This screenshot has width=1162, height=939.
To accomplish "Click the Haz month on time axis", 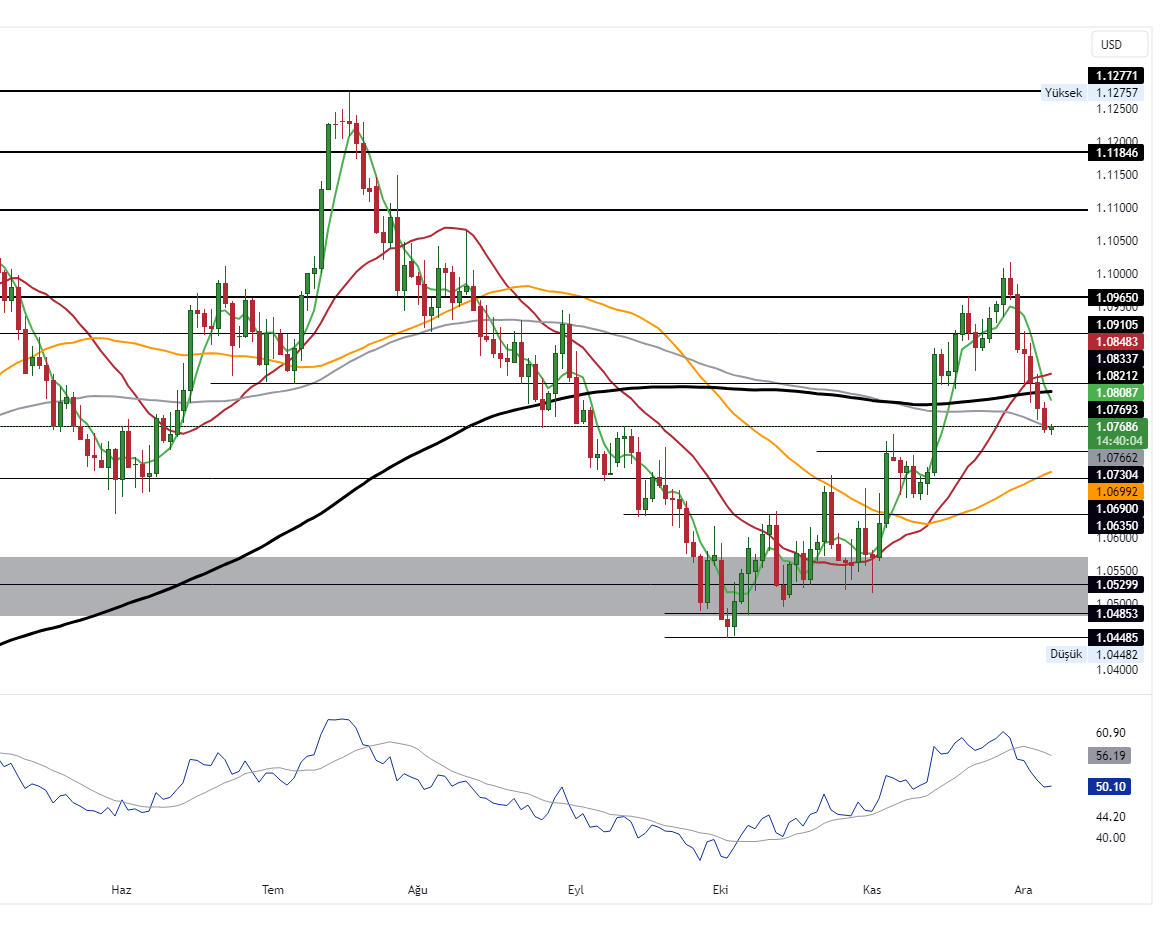I will point(121,889).
